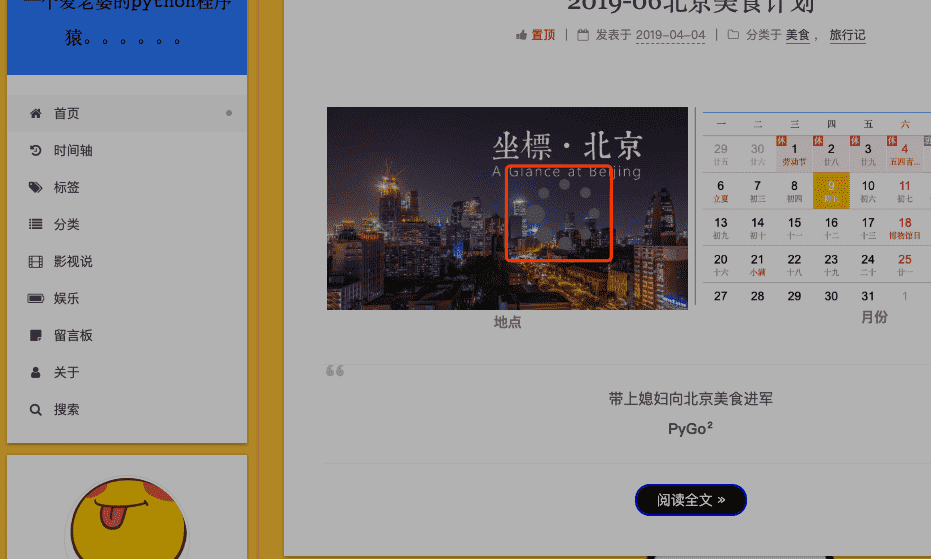Click the post date 2019-04-04
This screenshot has width=931, height=559.
click(x=670, y=35)
